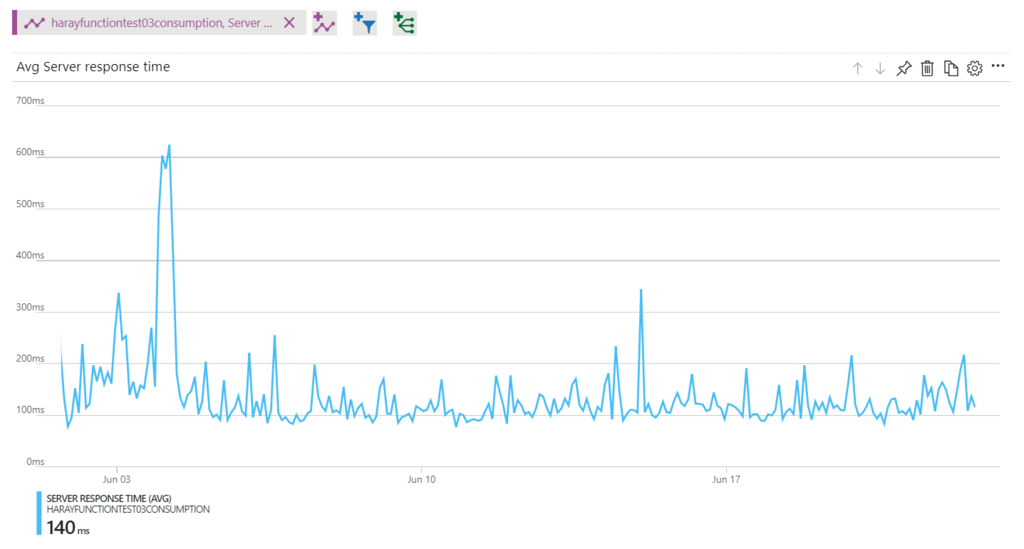Open chart settings gear

(x=974, y=68)
